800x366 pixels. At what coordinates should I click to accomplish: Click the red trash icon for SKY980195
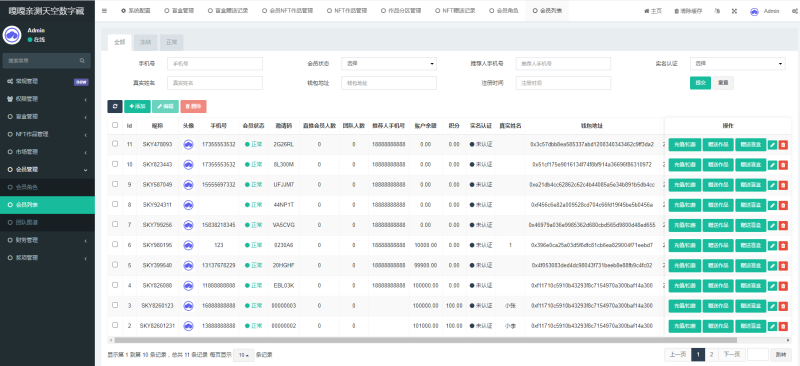[783, 246]
